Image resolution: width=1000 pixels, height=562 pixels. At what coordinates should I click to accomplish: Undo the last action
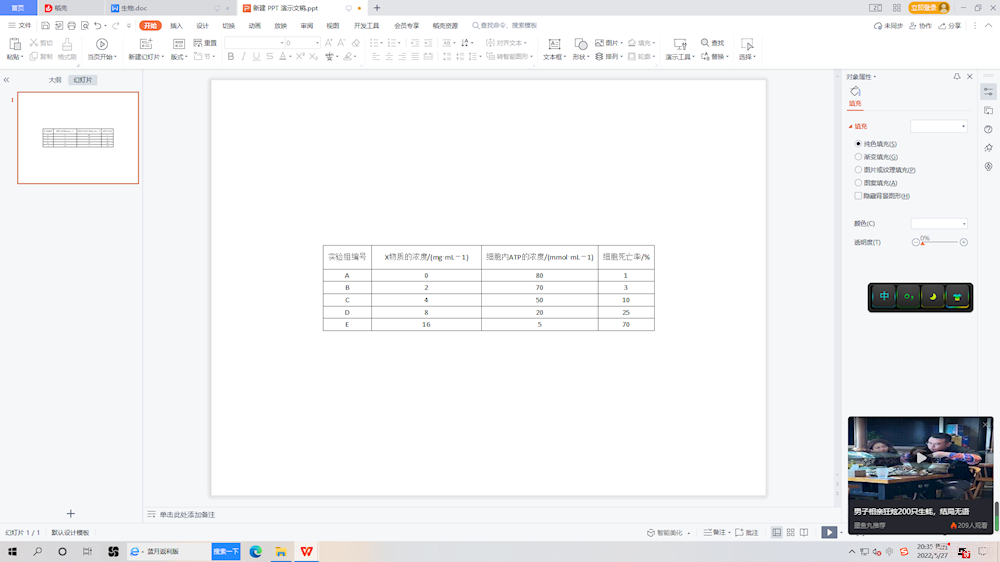click(98, 26)
